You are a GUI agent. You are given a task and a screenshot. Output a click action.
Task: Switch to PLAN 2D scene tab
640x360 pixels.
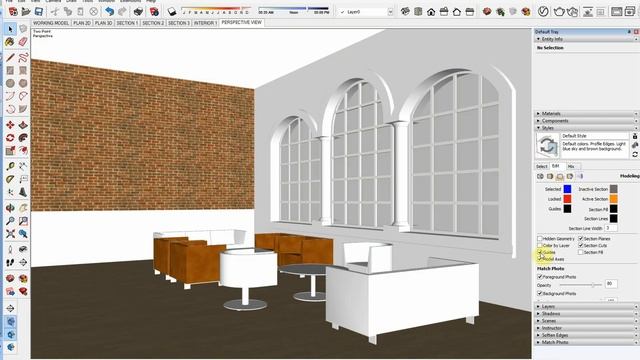pos(82,23)
